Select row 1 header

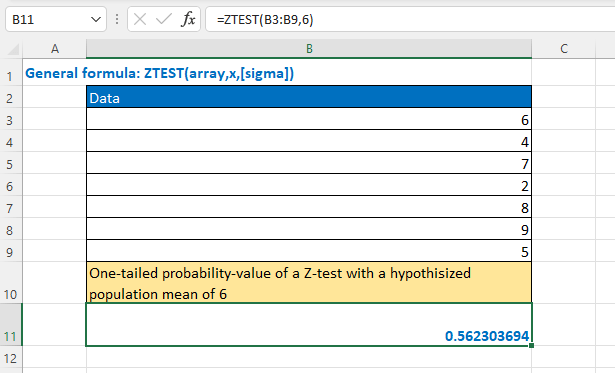(11, 75)
